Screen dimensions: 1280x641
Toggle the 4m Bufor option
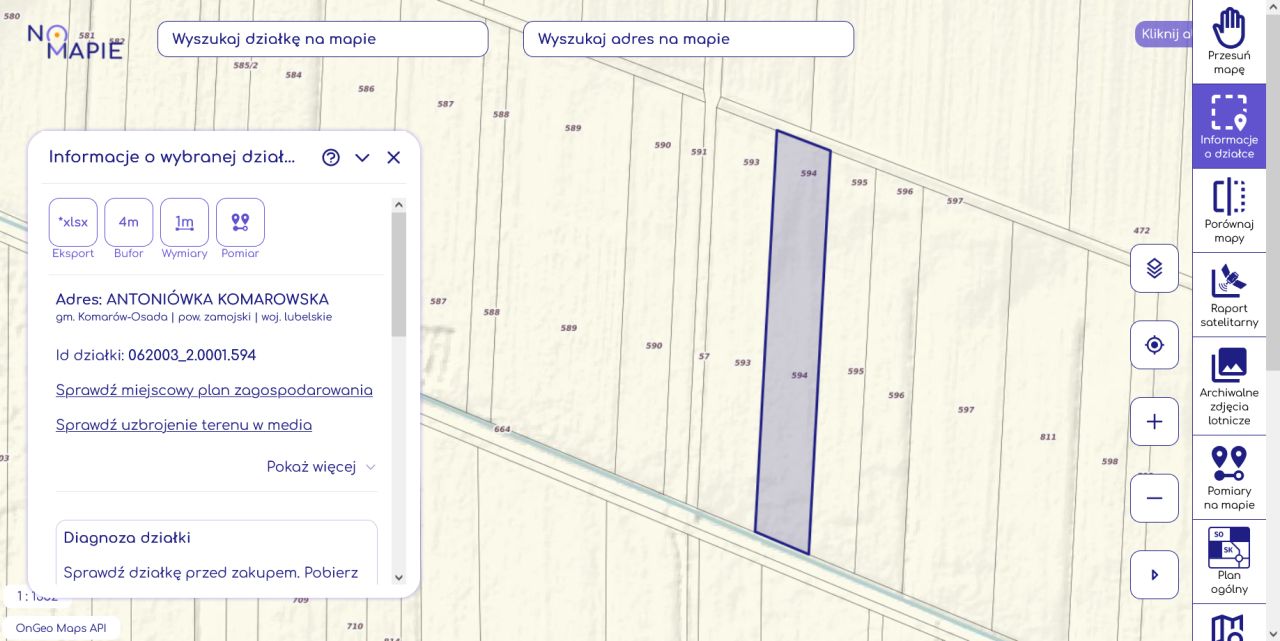pos(129,222)
